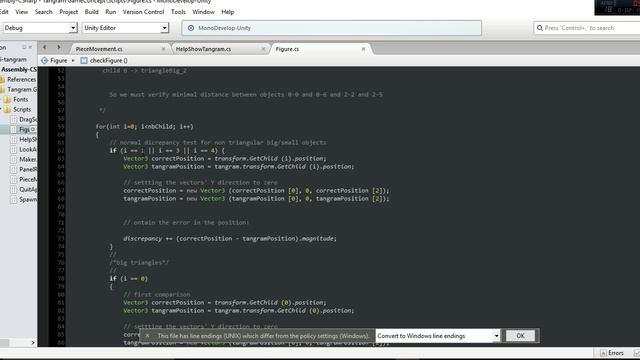Click the MonoDevelop-Unity status icon
The height and width of the screenshot is (360, 640).
coord(191,28)
